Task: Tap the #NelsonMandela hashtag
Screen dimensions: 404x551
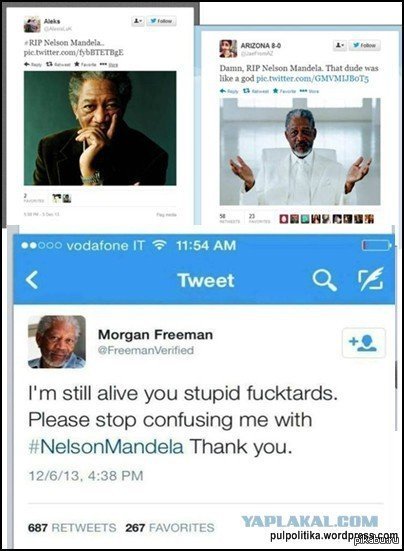Action: pyautogui.click(x=106, y=447)
